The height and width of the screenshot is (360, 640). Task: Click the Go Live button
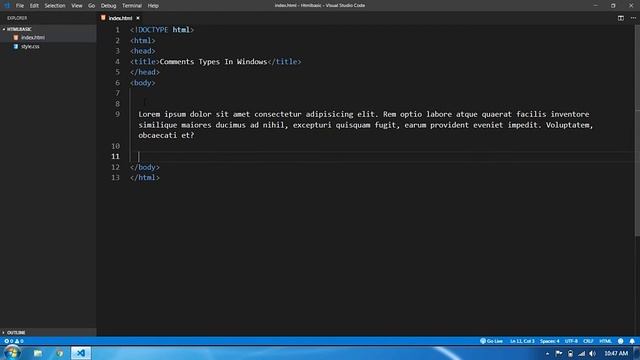pos(491,341)
